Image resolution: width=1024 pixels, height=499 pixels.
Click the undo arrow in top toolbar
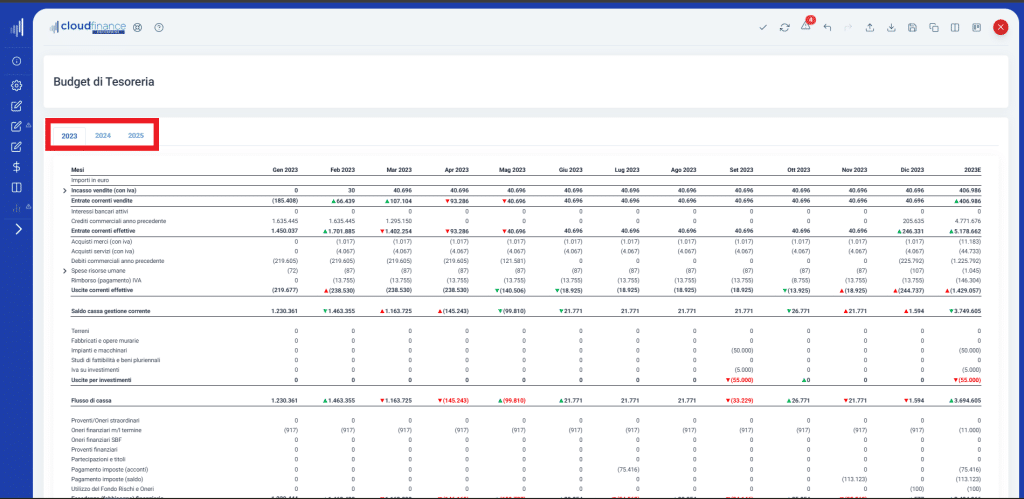827,28
